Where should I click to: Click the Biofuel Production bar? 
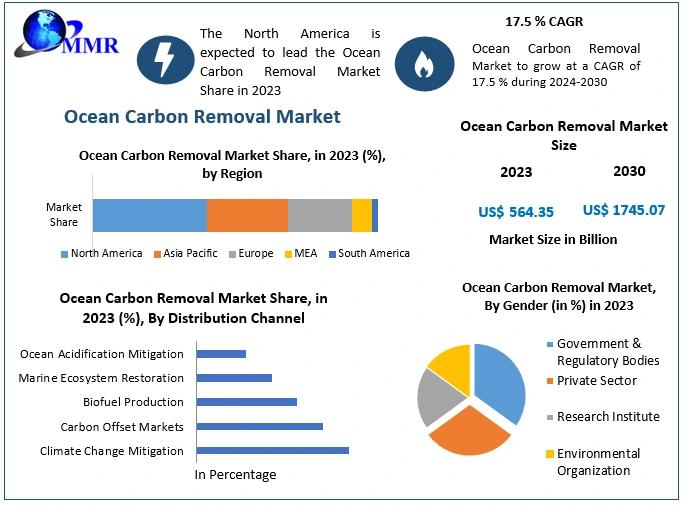tap(246, 402)
